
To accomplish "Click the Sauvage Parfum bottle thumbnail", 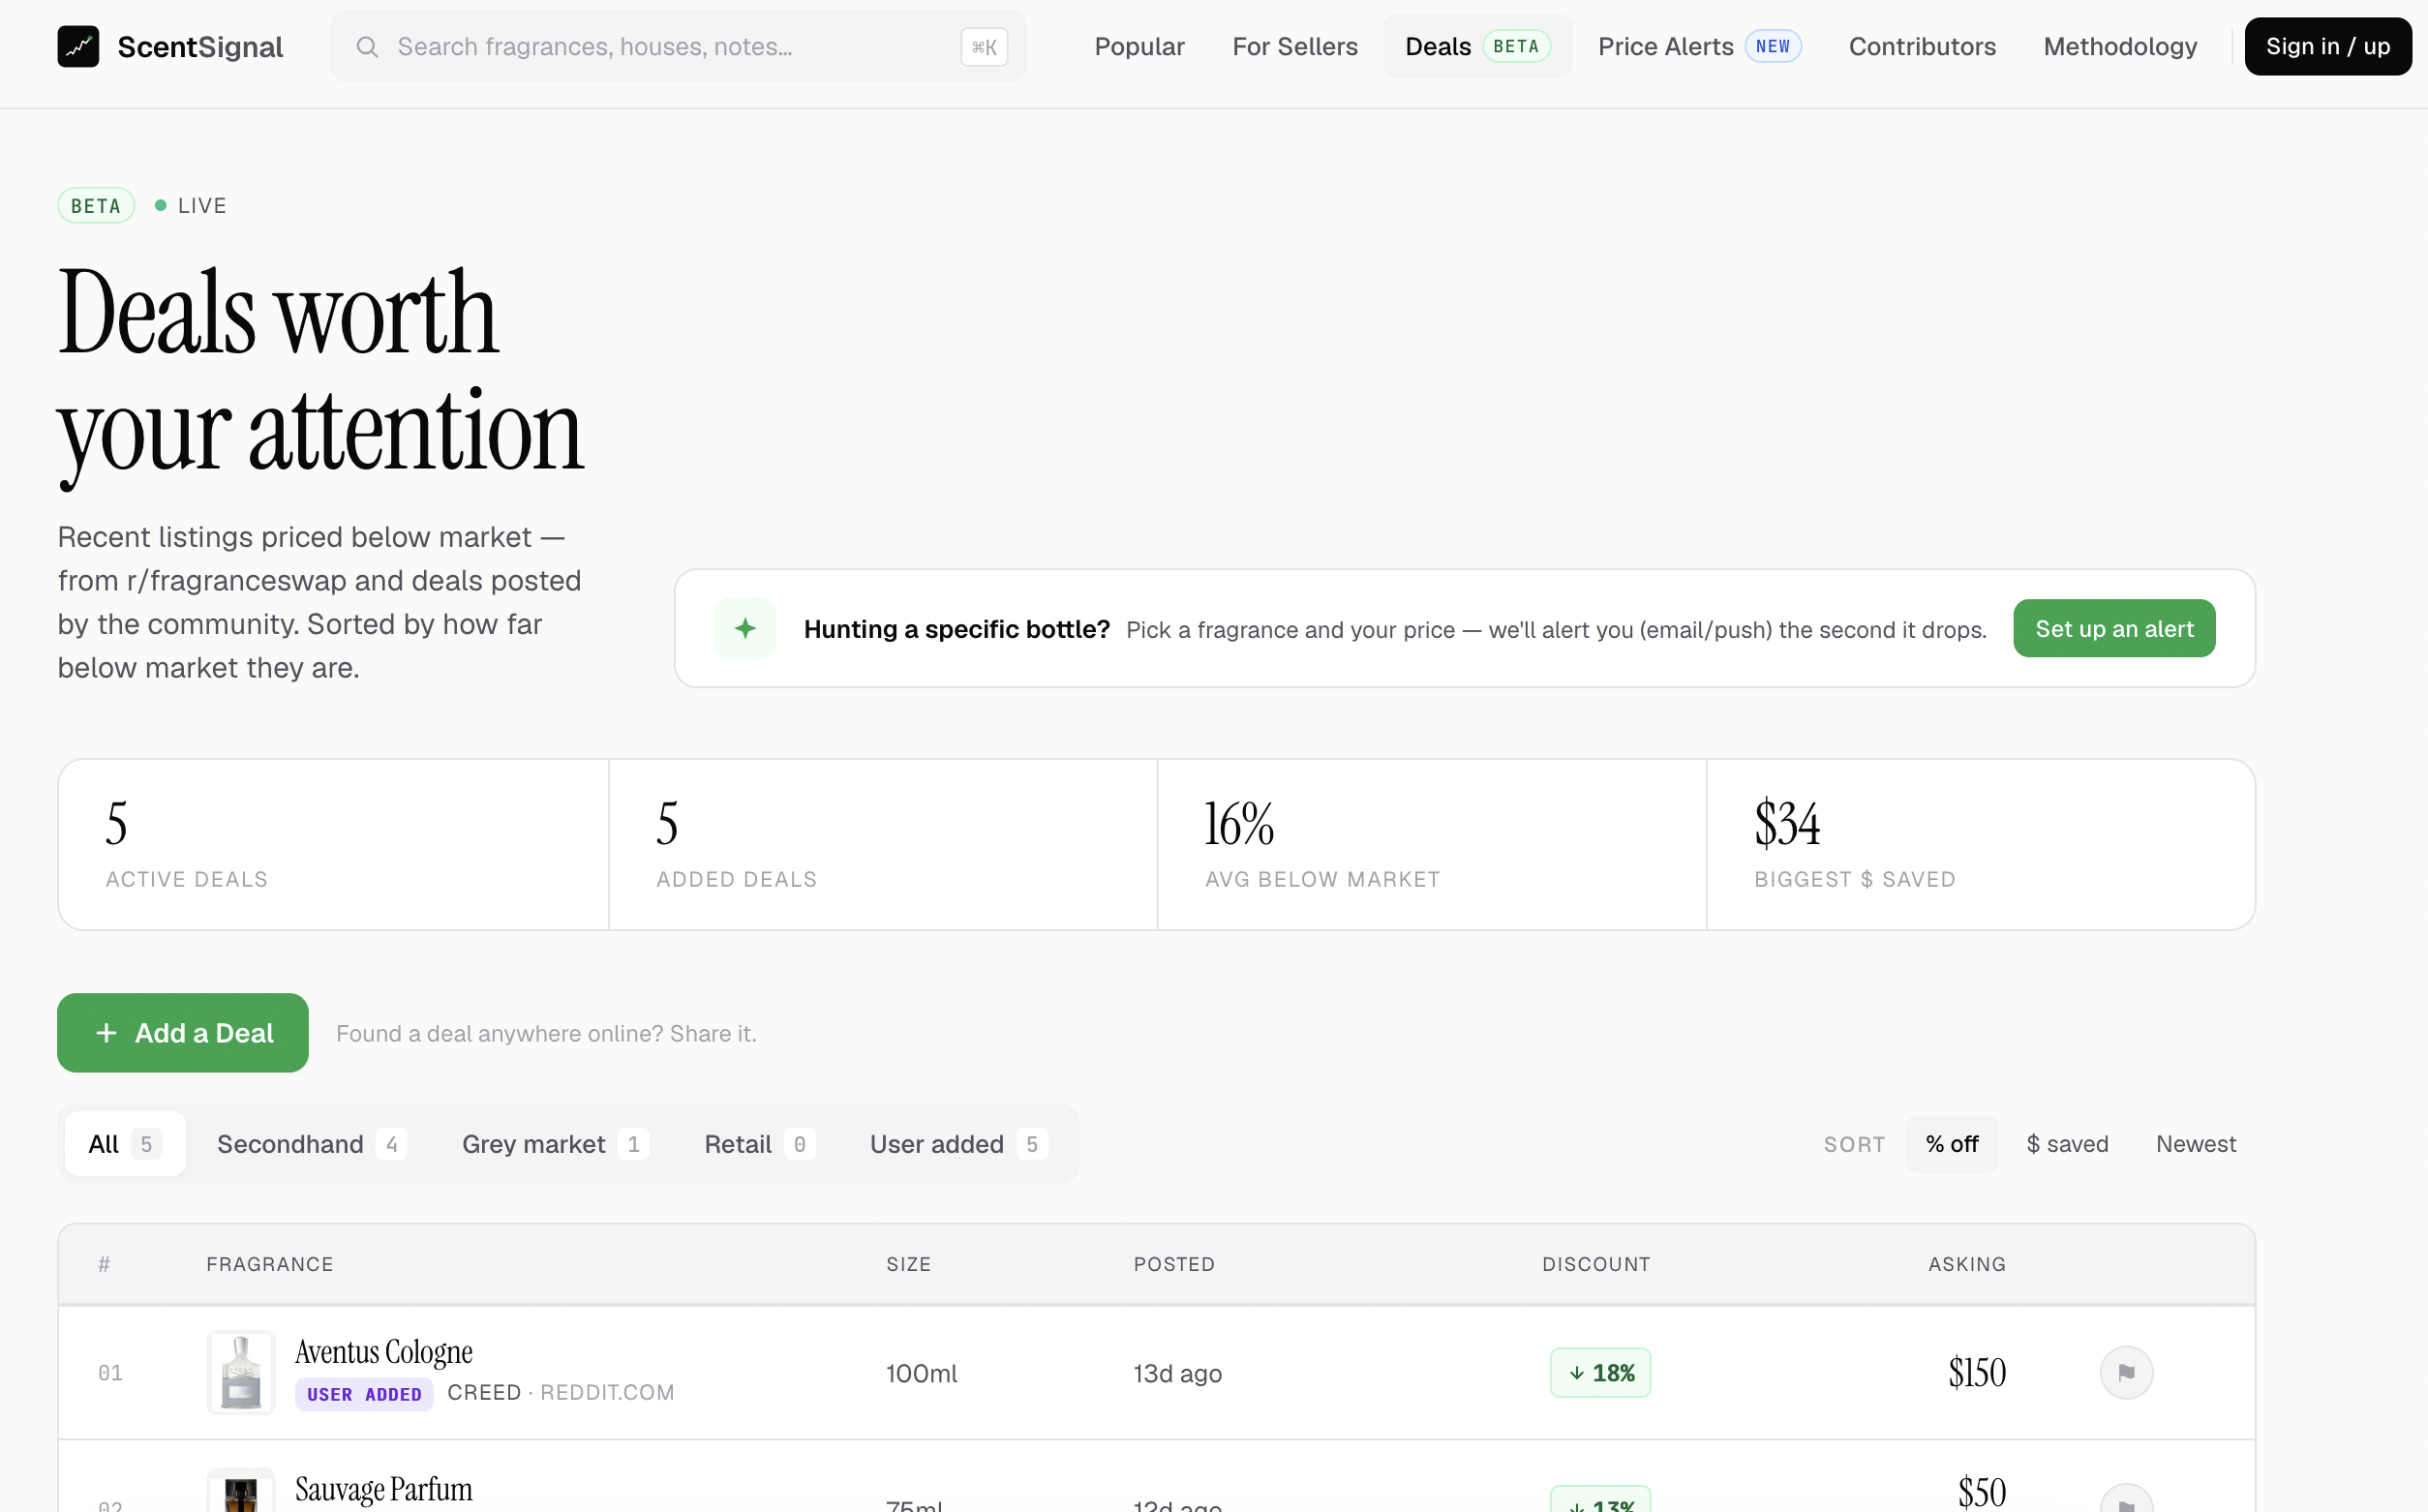I will click(x=241, y=1491).
